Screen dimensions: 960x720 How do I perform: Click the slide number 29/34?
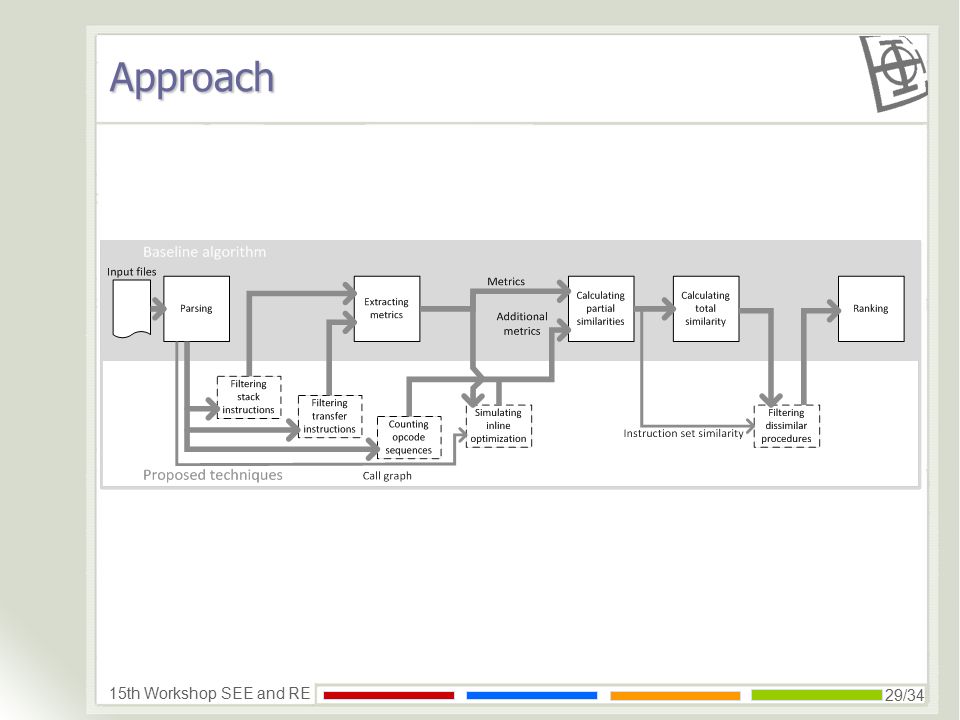point(904,696)
